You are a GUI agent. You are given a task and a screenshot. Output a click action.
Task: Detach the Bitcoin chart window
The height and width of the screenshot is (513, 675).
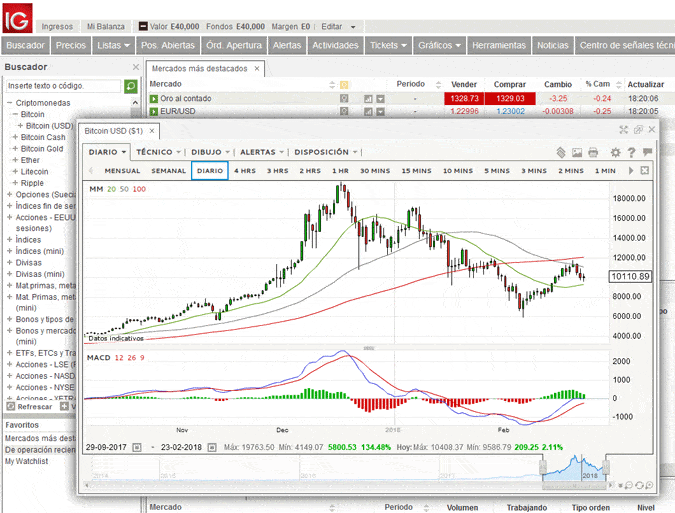pos(638,130)
